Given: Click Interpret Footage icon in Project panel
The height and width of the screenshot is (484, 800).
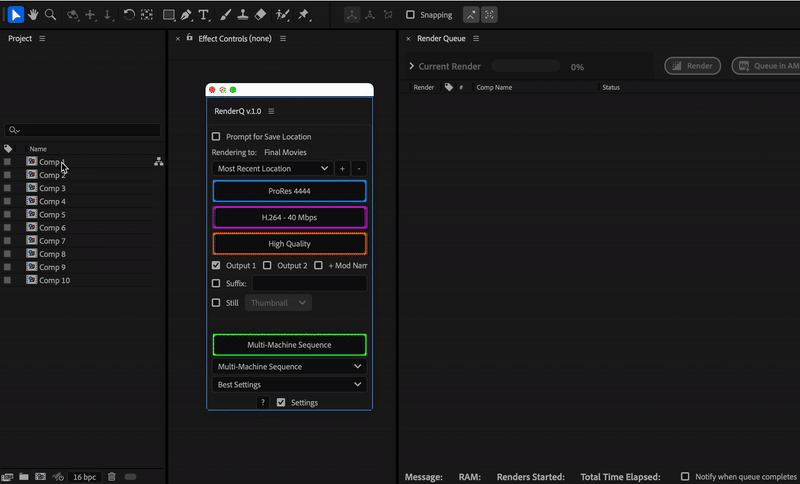Looking at the screenshot, I should tap(8, 477).
